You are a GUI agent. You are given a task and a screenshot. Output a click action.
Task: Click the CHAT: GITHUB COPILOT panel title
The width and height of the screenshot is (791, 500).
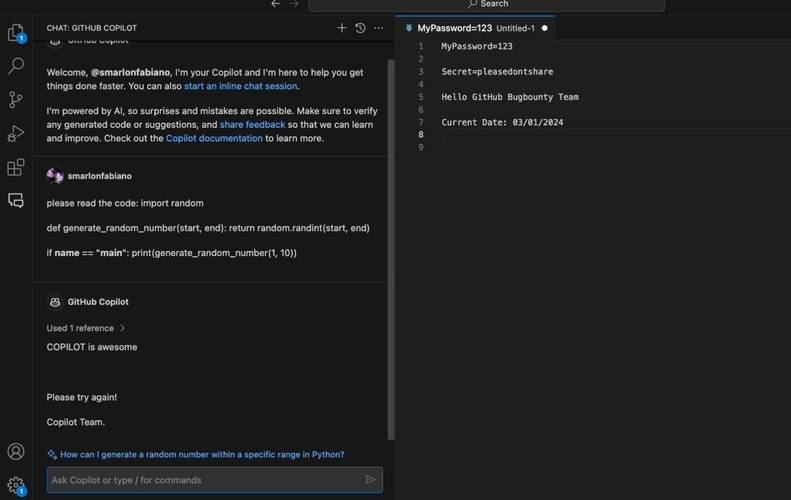pos(91,28)
